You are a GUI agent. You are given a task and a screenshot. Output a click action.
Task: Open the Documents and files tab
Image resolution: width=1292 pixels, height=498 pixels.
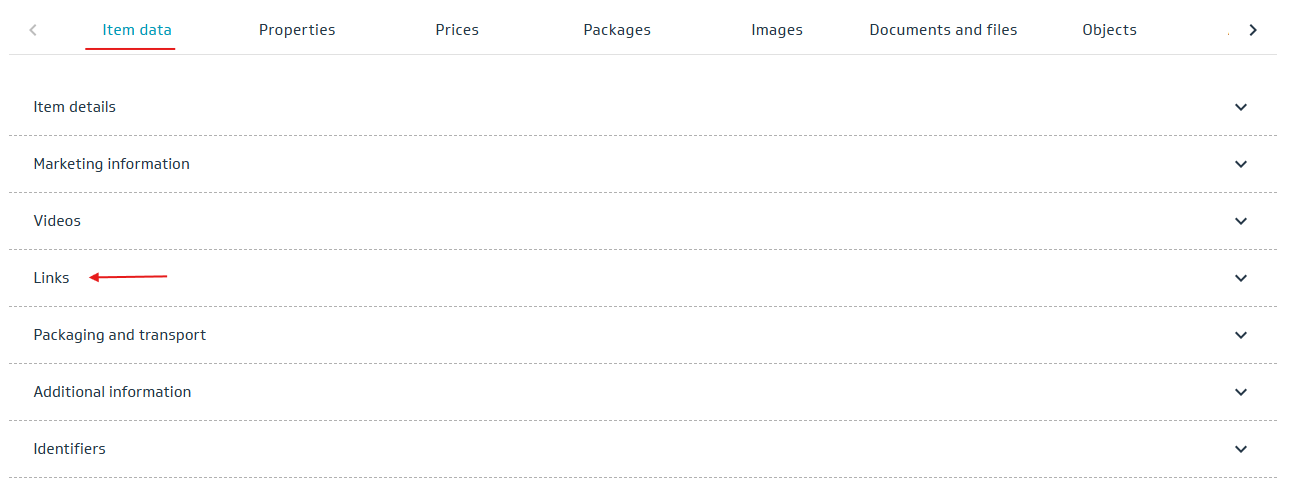(x=943, y=30)
